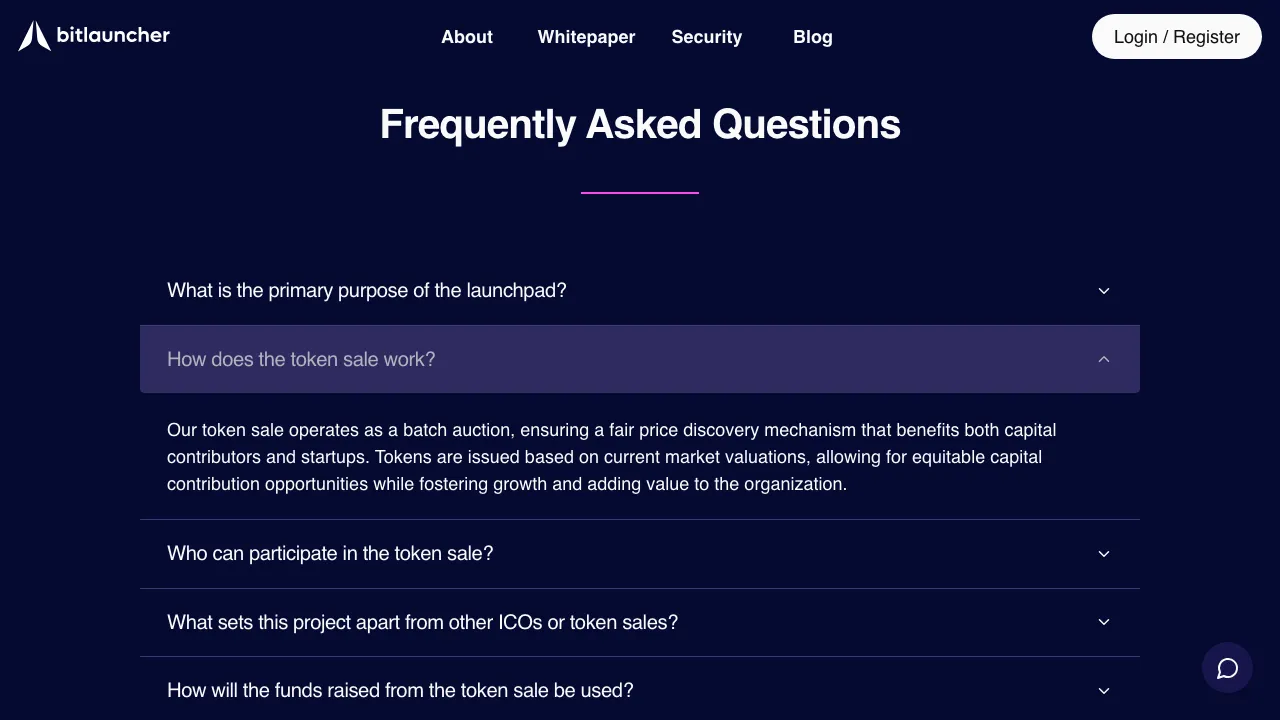This screenshot has height=720, width=1280.
Task: Go to the Whitepaper page
Action: (586, 37)
